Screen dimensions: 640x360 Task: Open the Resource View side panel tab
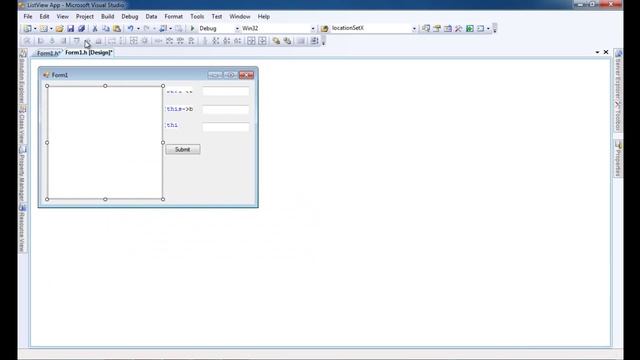(22, 228)
